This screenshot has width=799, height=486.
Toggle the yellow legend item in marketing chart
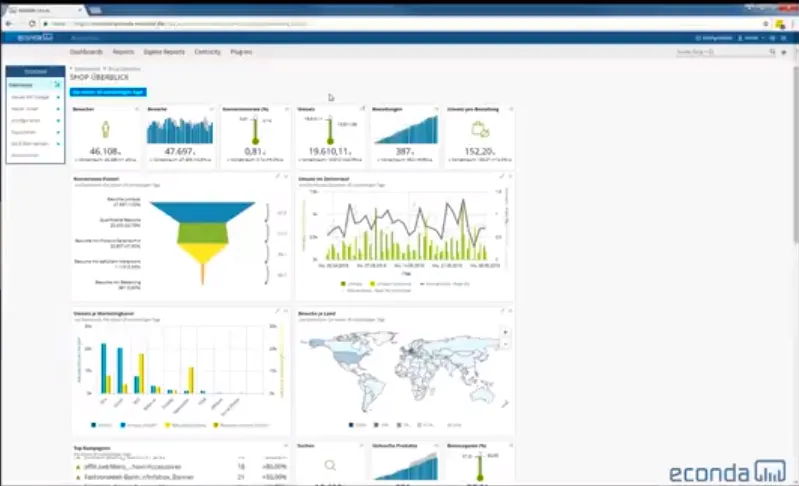tap(185, 425)
